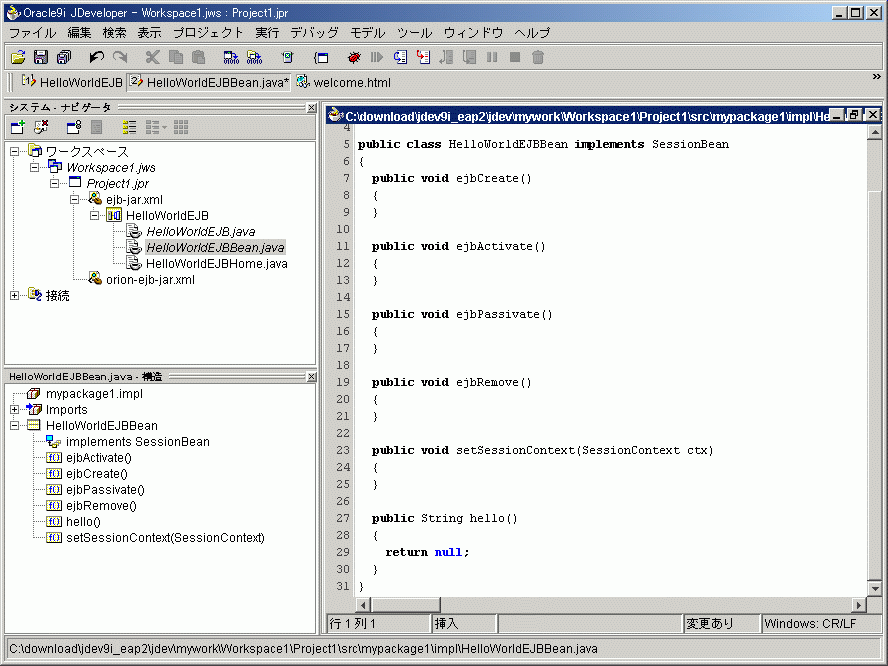The image size is (888, 666).
Task: Select orion-ejb-jar.xml in navigator tree
Action: pos(150,280)
